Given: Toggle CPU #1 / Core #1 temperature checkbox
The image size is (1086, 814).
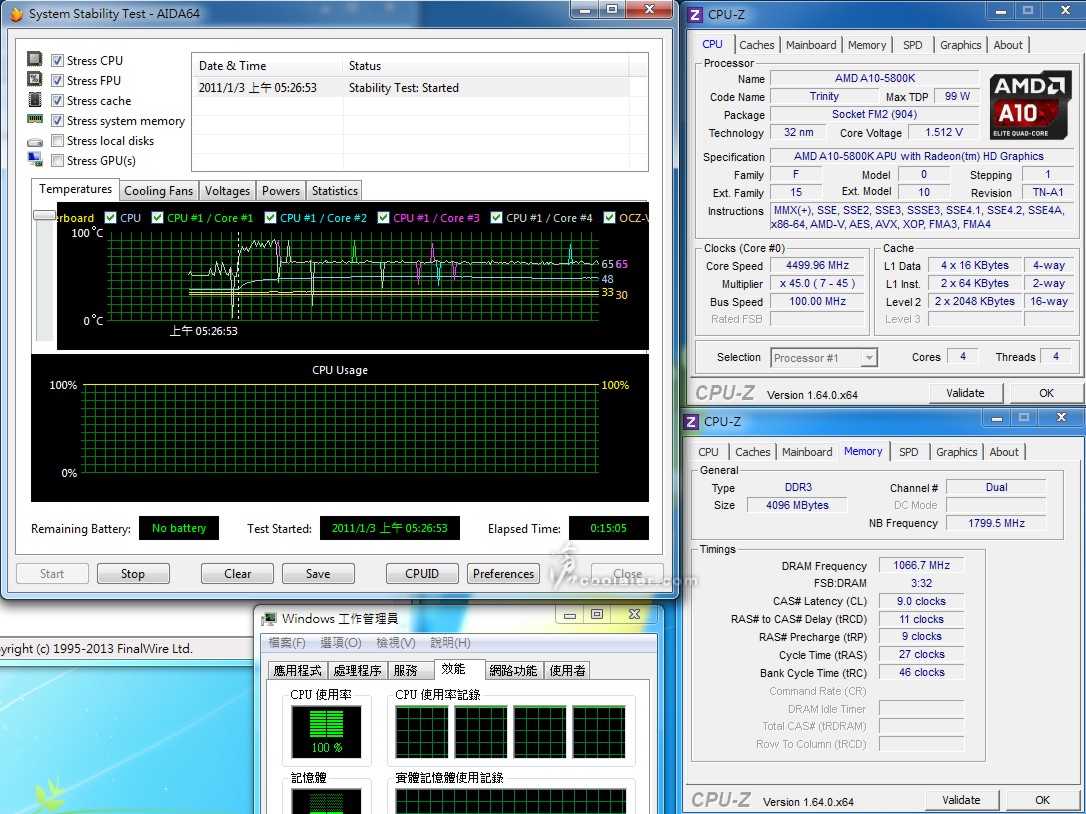Looking at the screenshot, I should click(x=157, y=218).
